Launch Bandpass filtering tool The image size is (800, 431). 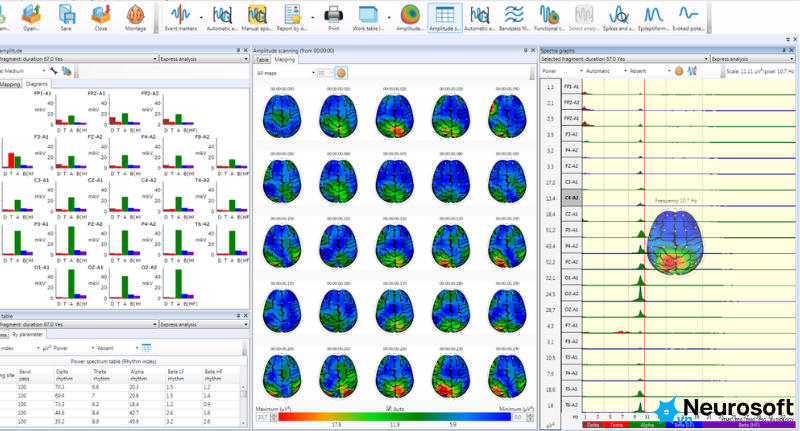(514, 18)
